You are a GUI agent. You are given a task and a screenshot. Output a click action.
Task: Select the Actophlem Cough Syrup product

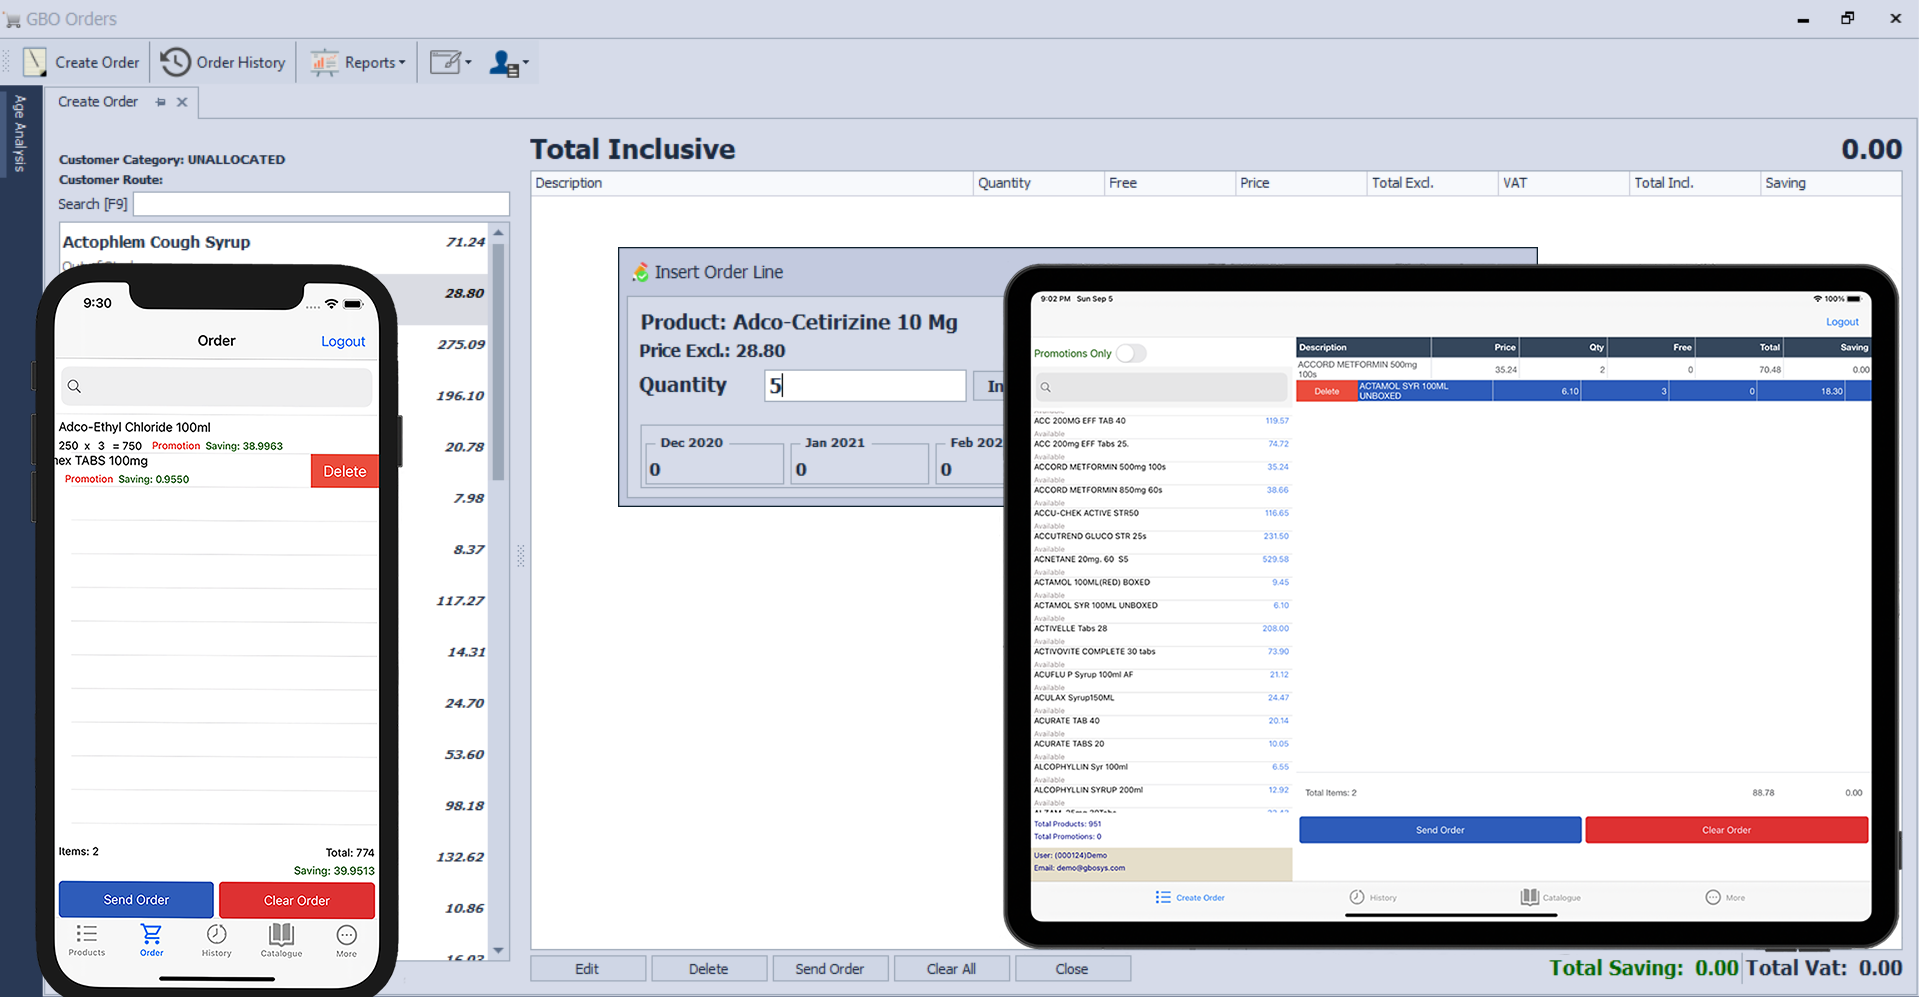(157, 242)
